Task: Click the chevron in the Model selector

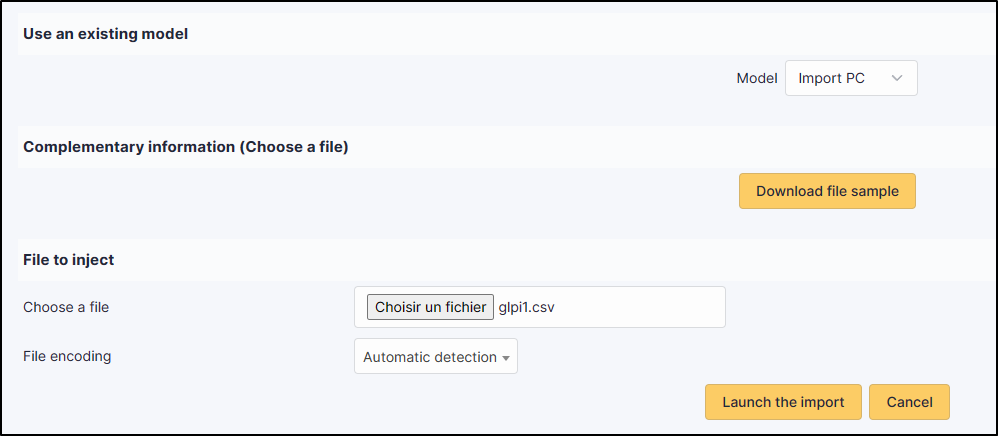Action: tap(896, 78)
